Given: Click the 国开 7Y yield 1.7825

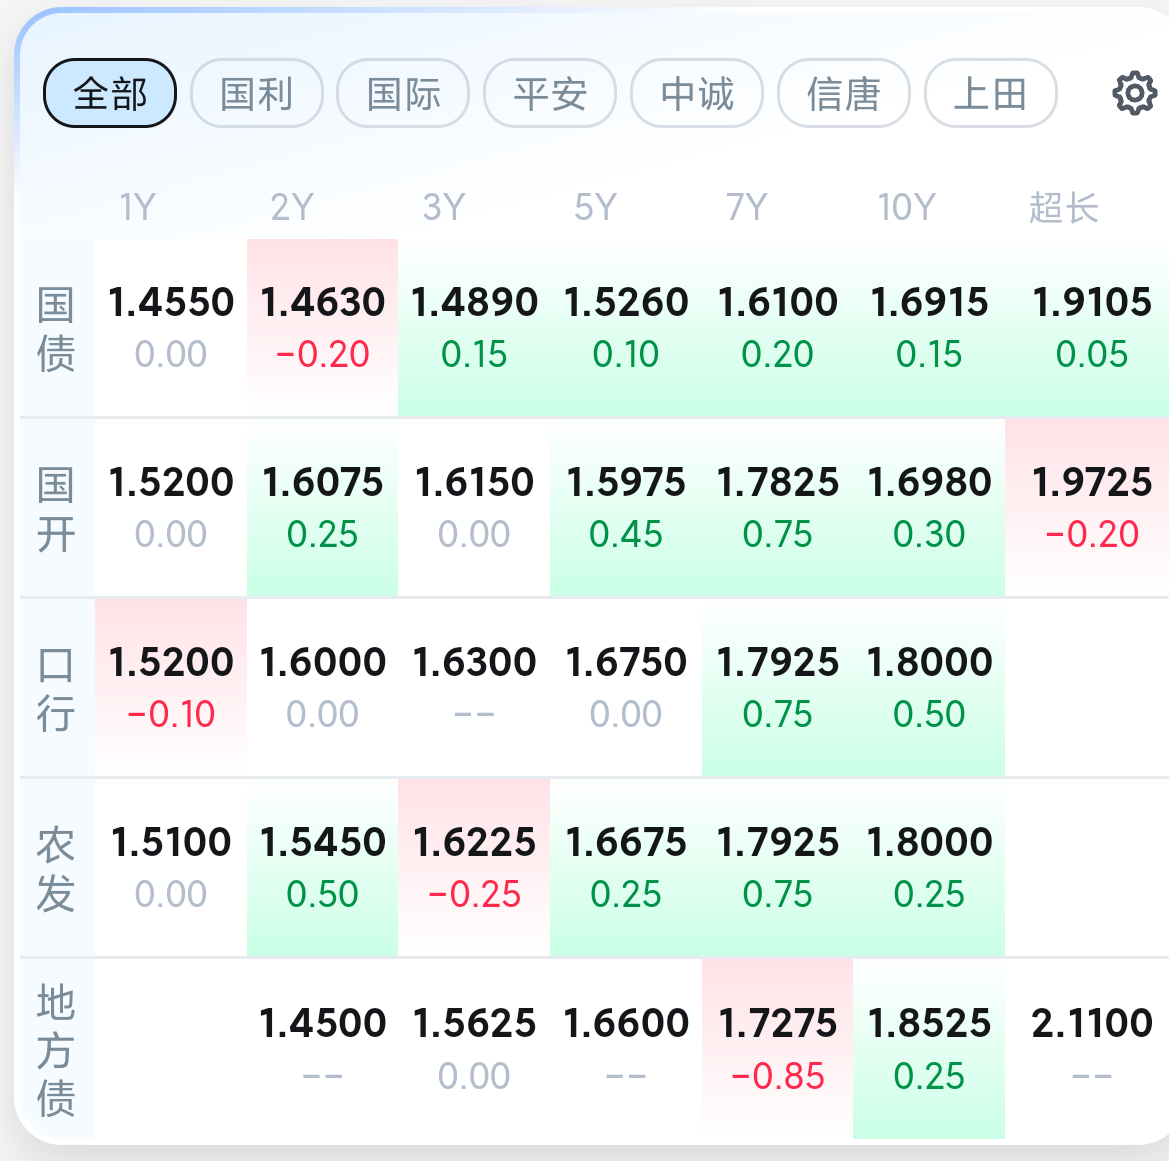Looking at the screenshot, I should (778, 508).
